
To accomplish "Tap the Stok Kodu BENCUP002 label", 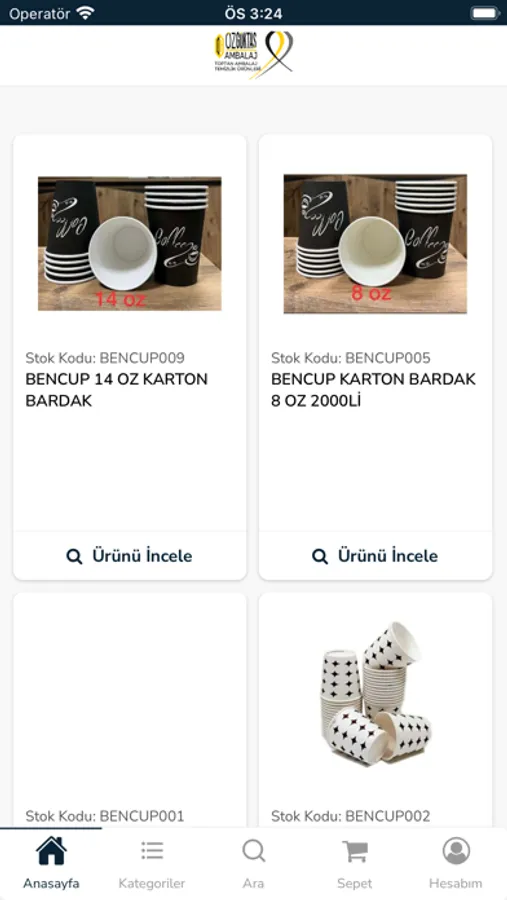I will [350, 816].
